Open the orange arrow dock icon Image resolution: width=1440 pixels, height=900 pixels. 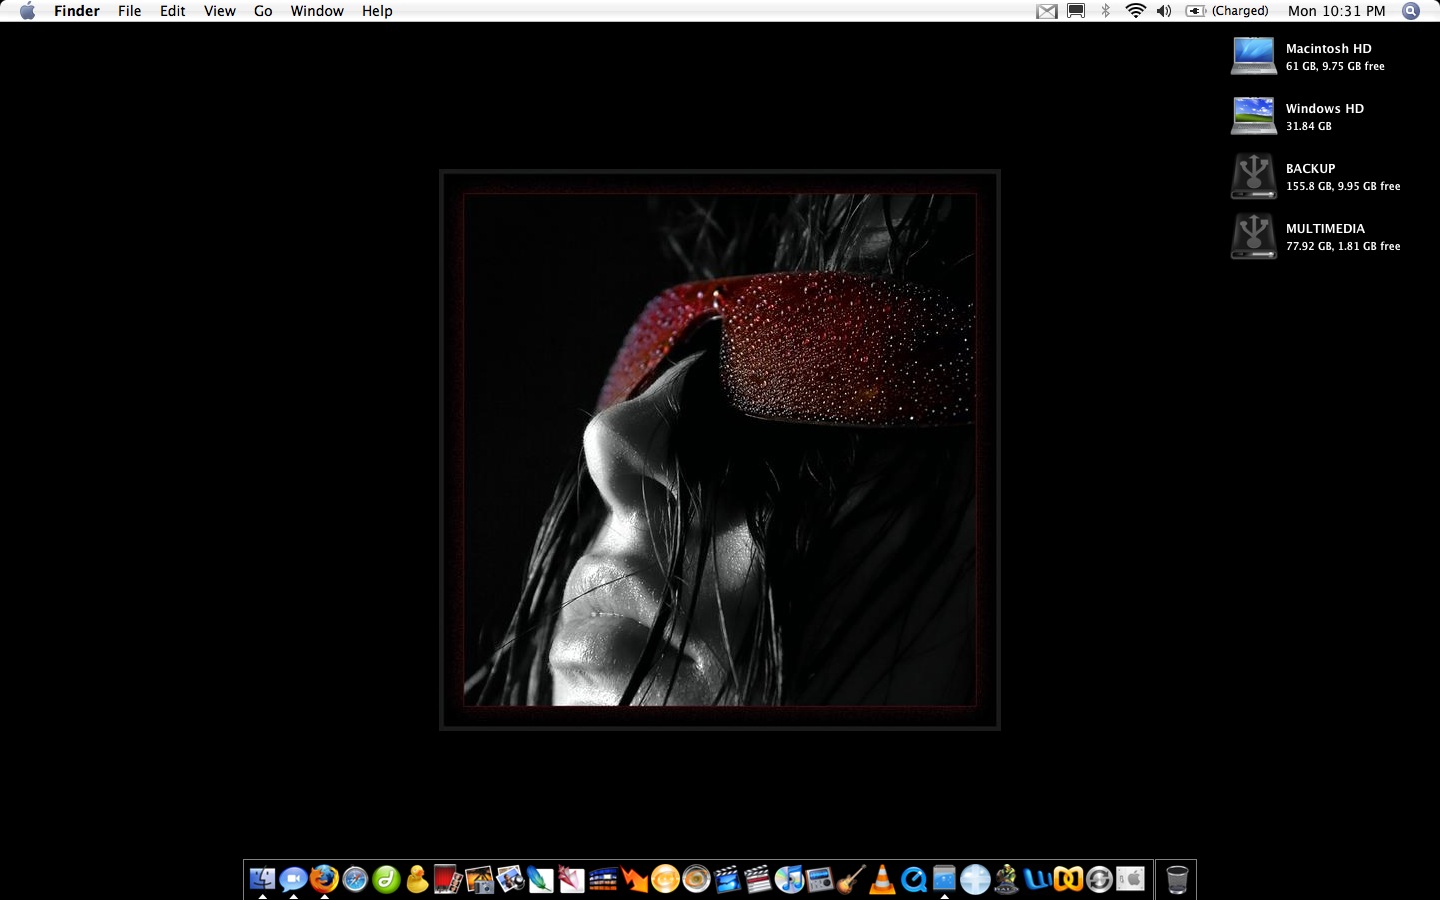tap(634, 879)
